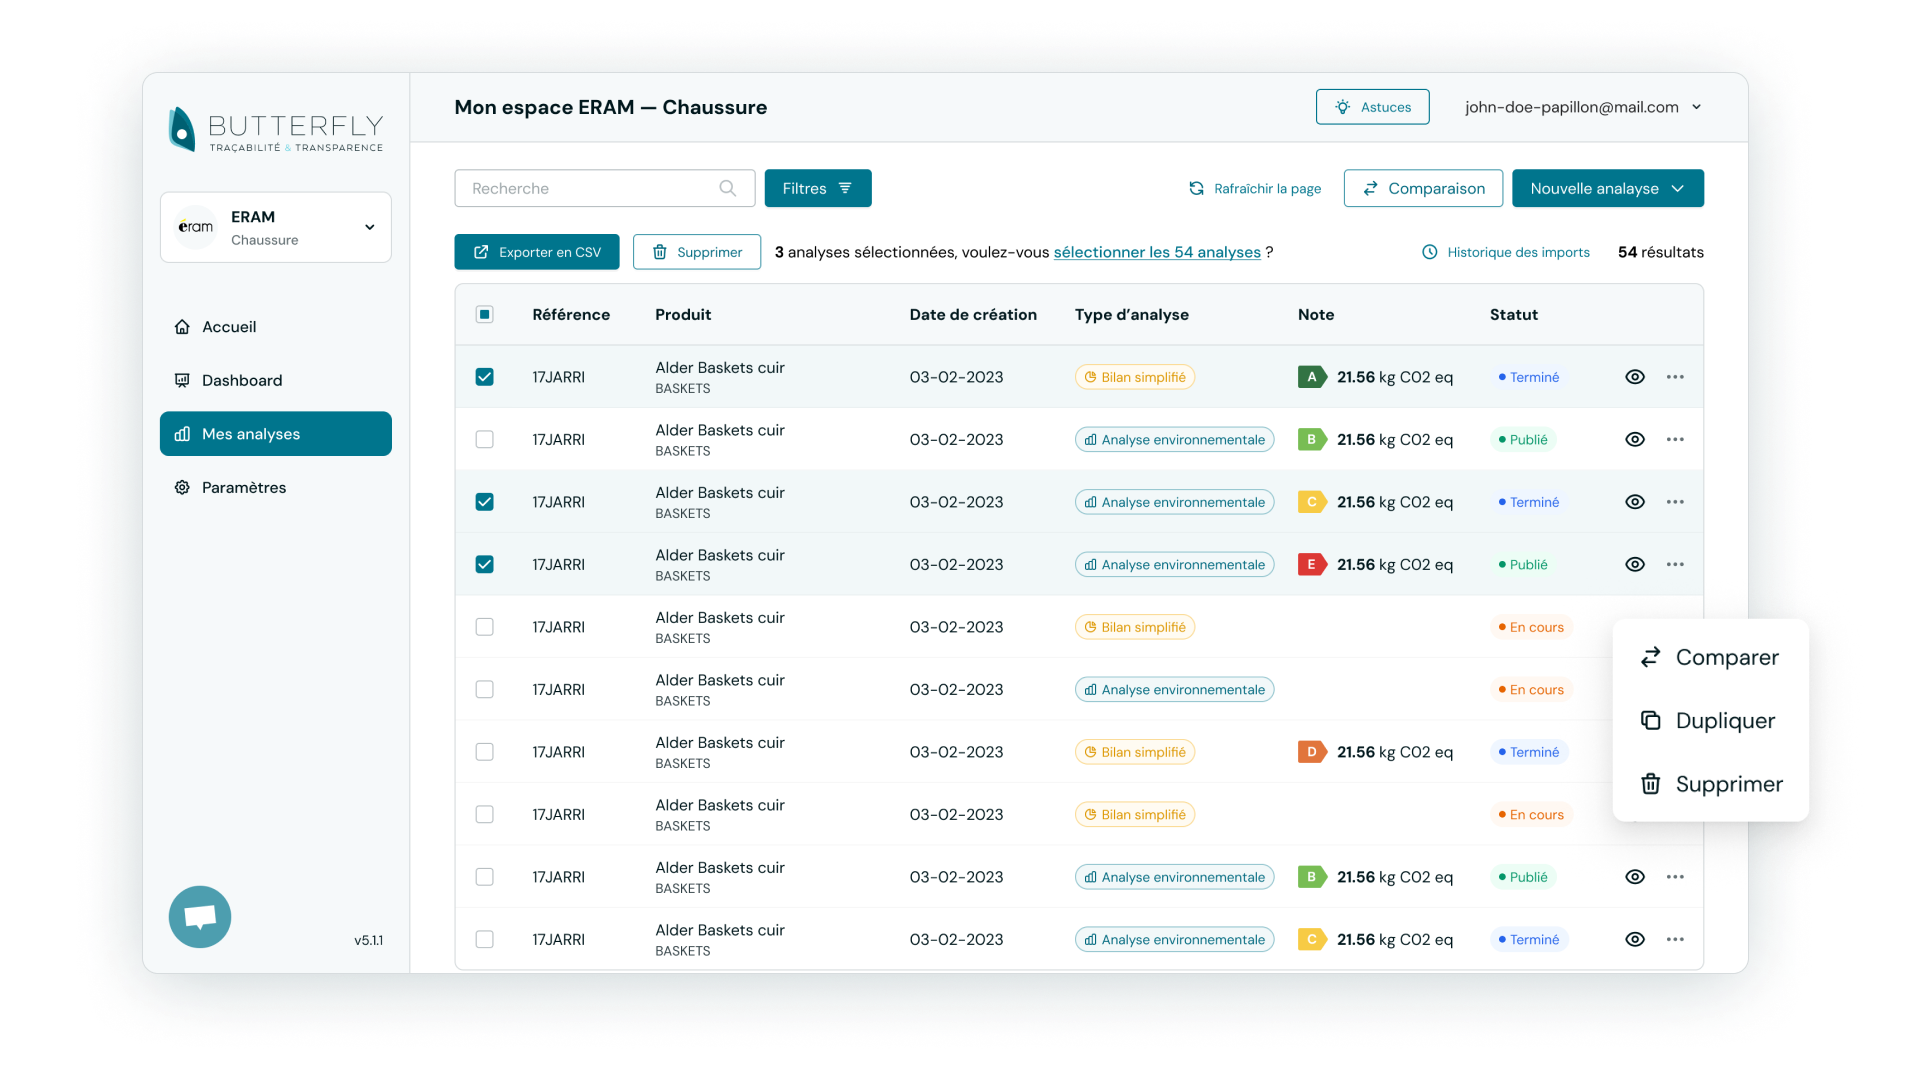
Task: Click the Bilan simplifié tag on first row
Action: [x=1135, y=377]
